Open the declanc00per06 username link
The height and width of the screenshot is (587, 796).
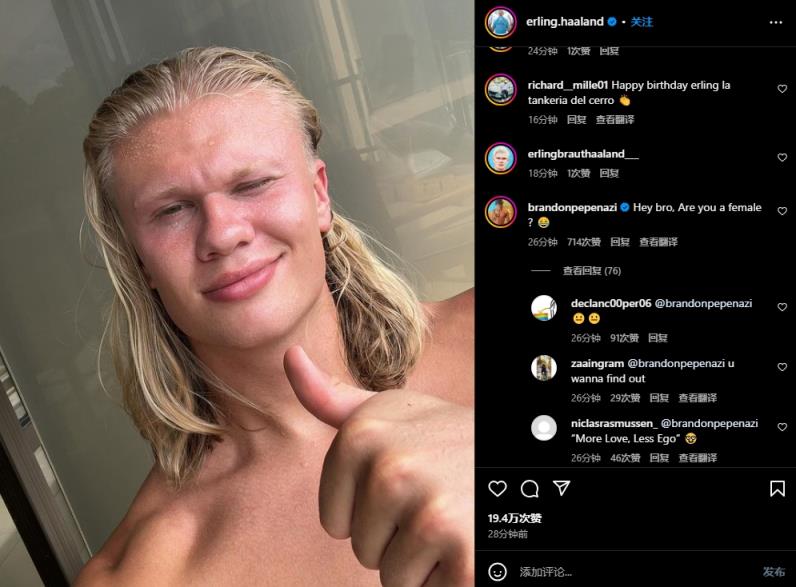pyautogui.click(x=611, y=303)
